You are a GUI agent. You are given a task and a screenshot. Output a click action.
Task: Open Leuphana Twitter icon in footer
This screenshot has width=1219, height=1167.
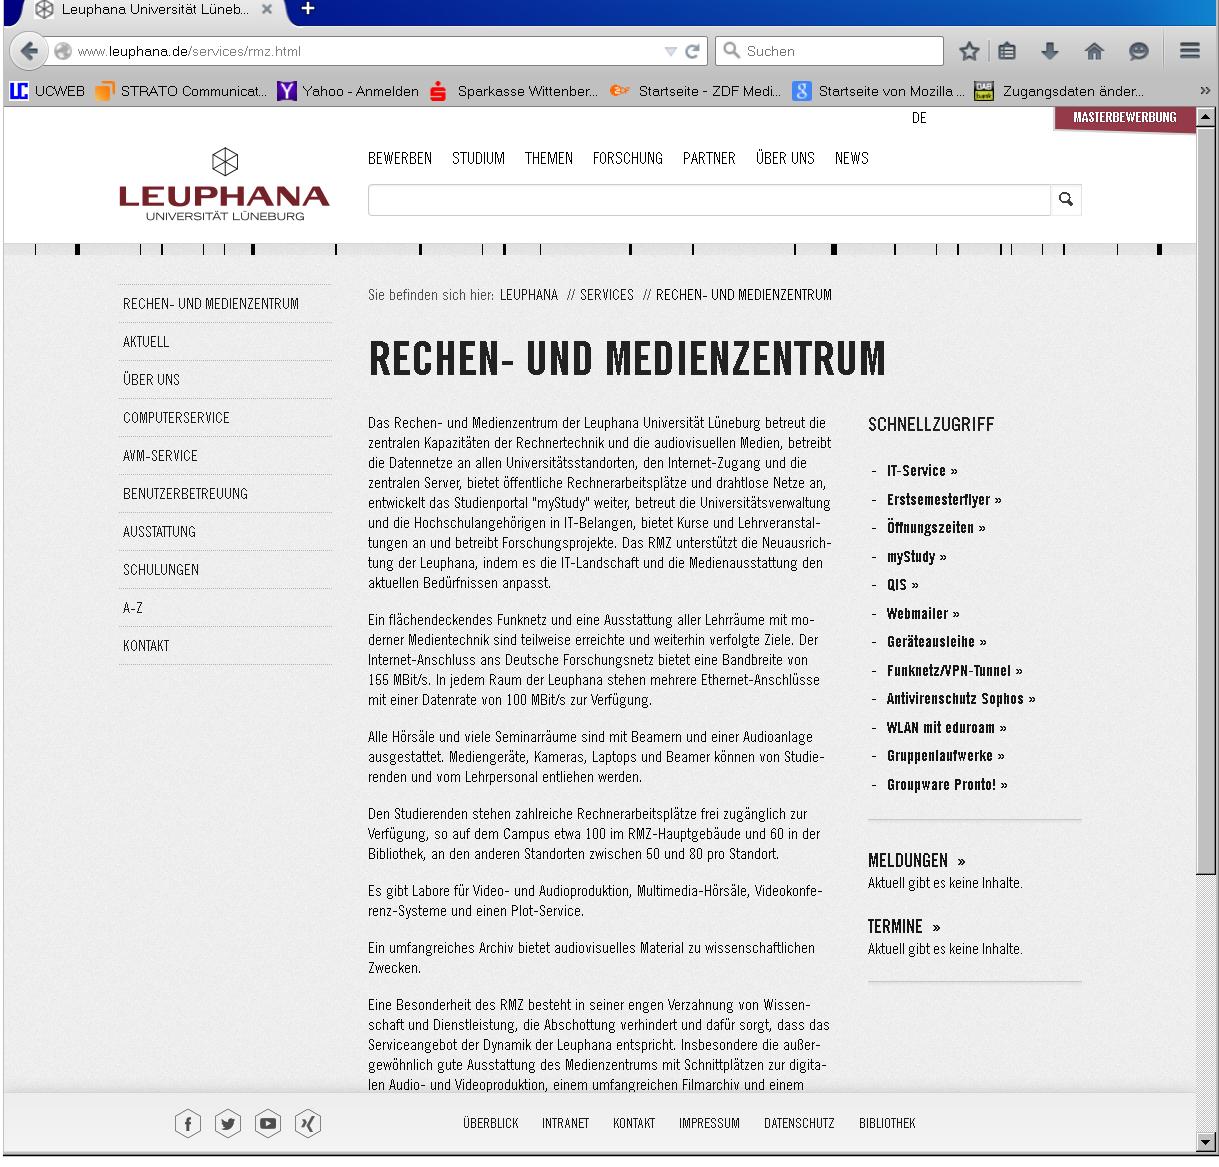[228, 1124]
